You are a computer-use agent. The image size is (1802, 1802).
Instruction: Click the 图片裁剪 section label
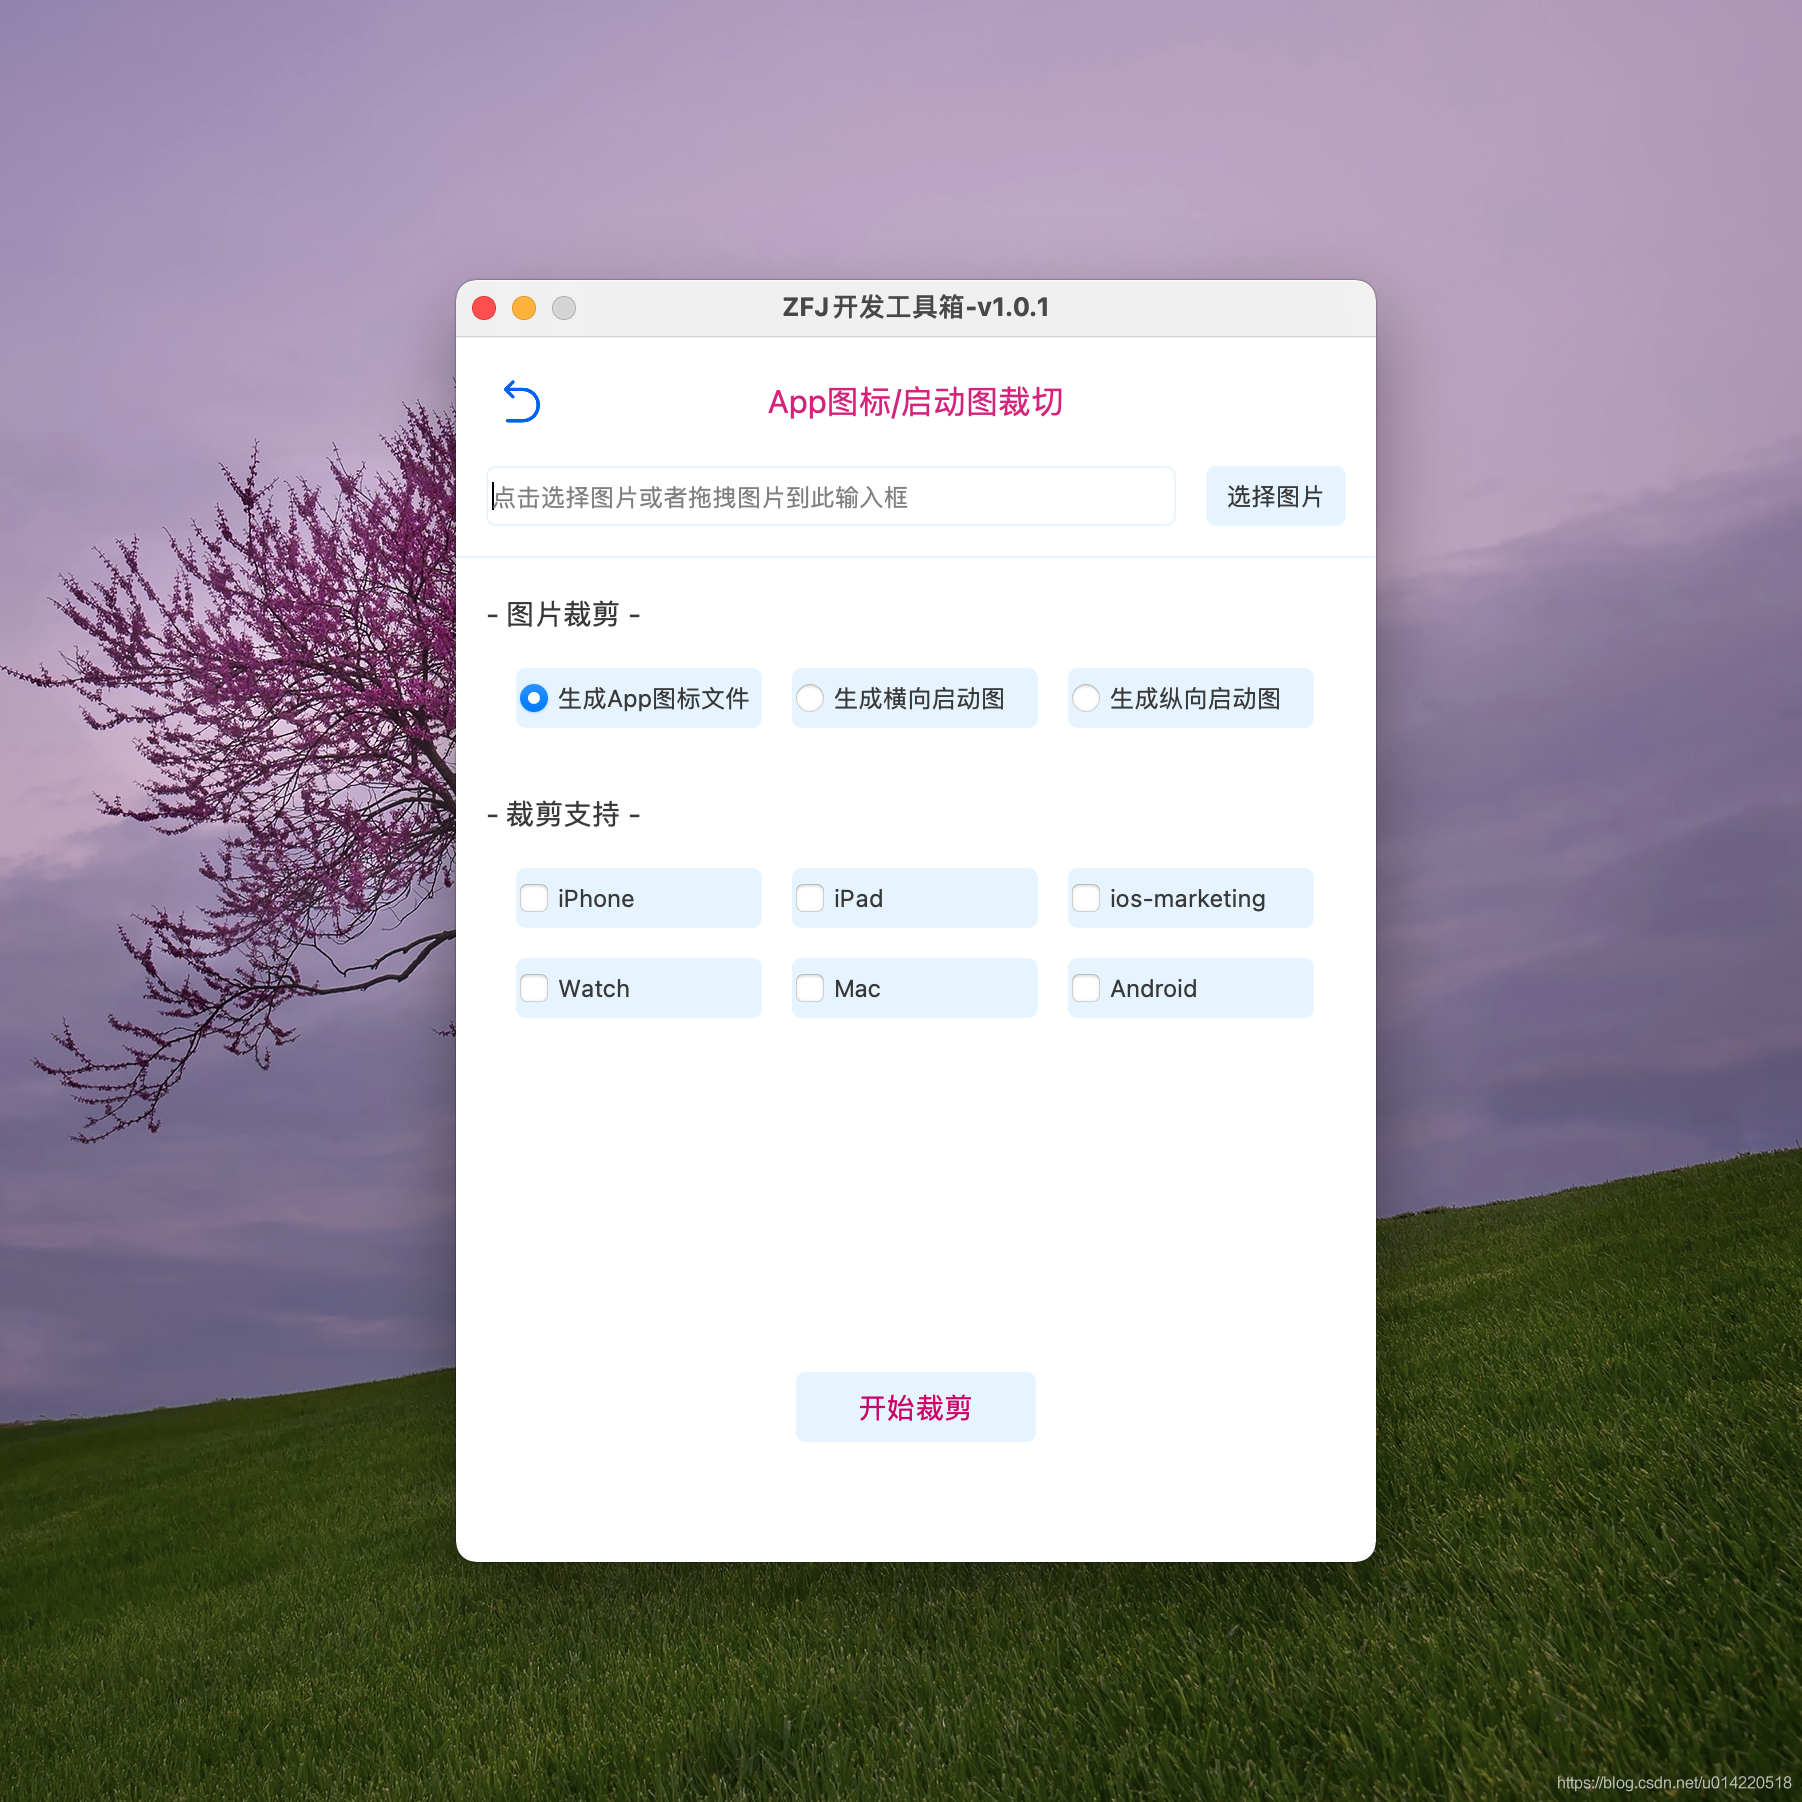[x=563, y=614]
